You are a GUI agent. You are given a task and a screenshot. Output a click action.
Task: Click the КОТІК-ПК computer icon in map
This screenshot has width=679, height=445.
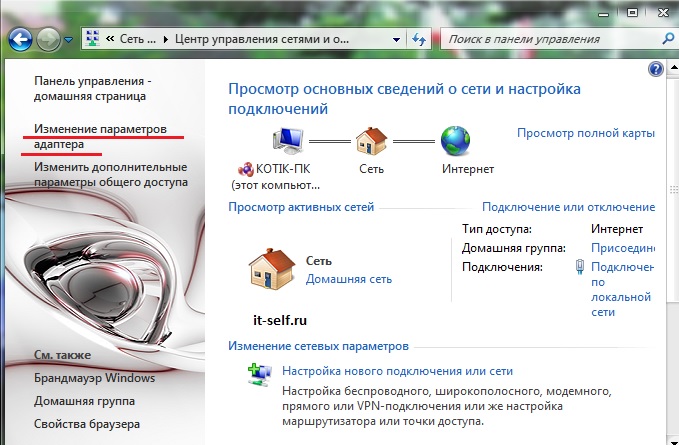(x=288, y=141)
